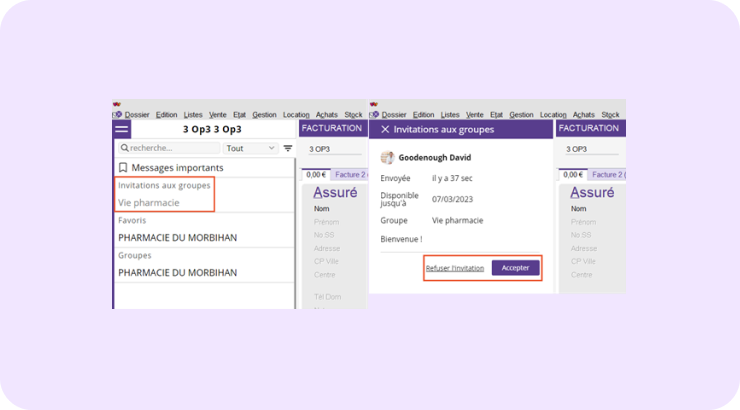Select PHARMACIE DU MORBIHAN under Groupes
This screenshot has height=410, width=740.
point(177,272)
